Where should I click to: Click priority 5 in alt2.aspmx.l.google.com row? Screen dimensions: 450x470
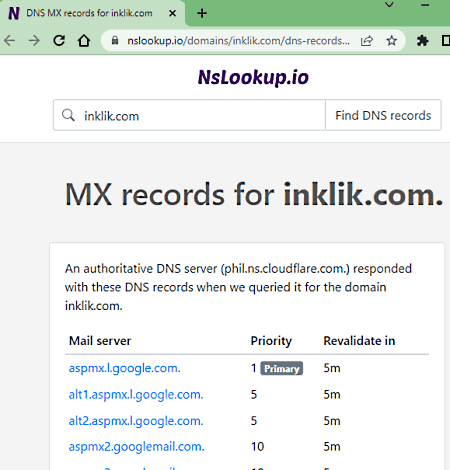(254, 421)
